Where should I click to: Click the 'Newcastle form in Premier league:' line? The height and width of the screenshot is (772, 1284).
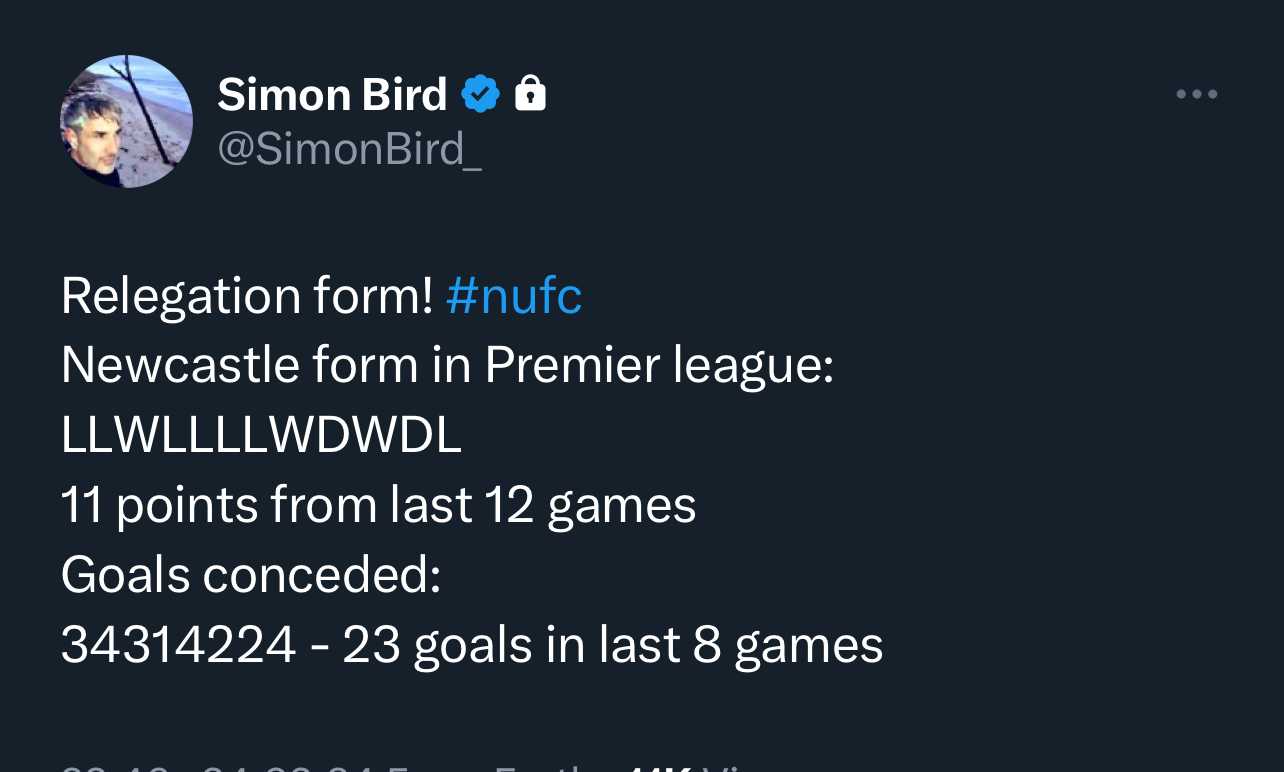click(x=448, y=366)
